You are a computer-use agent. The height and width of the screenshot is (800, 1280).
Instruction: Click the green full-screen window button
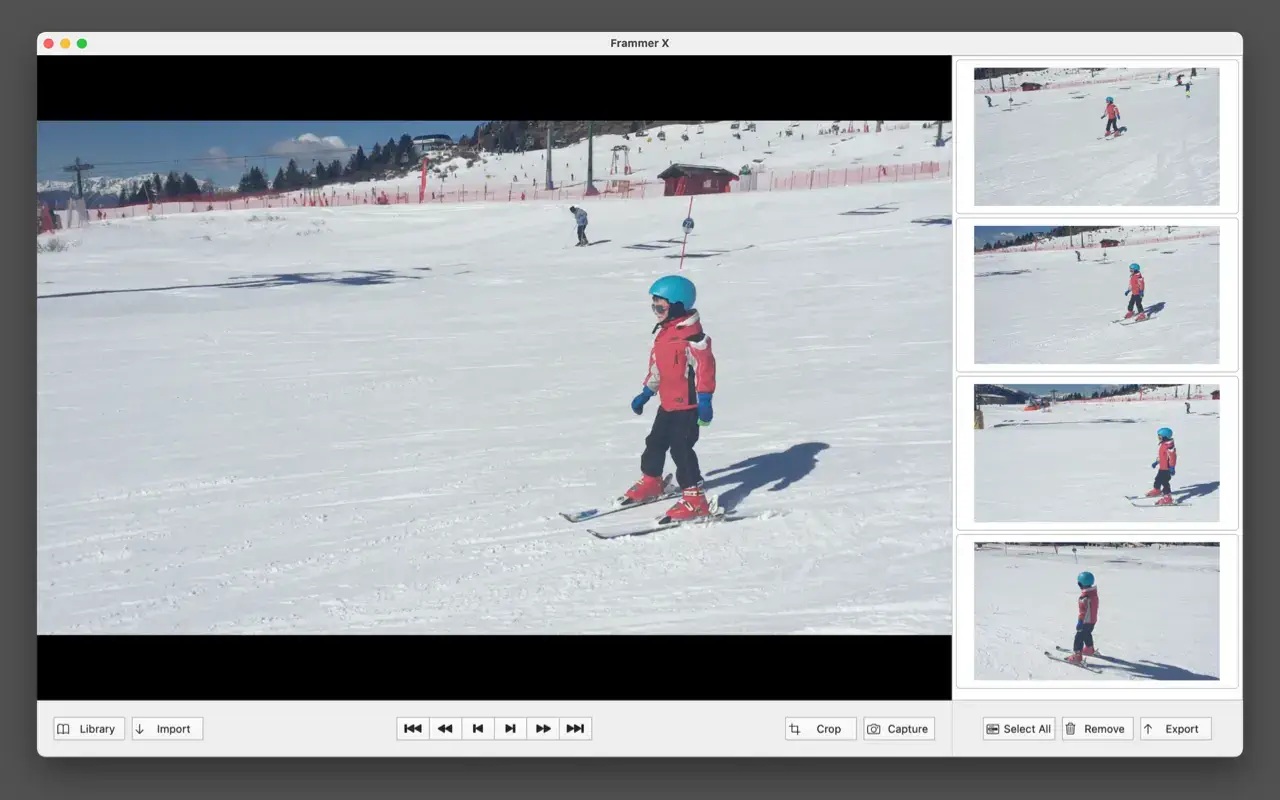tap(82, 44)
